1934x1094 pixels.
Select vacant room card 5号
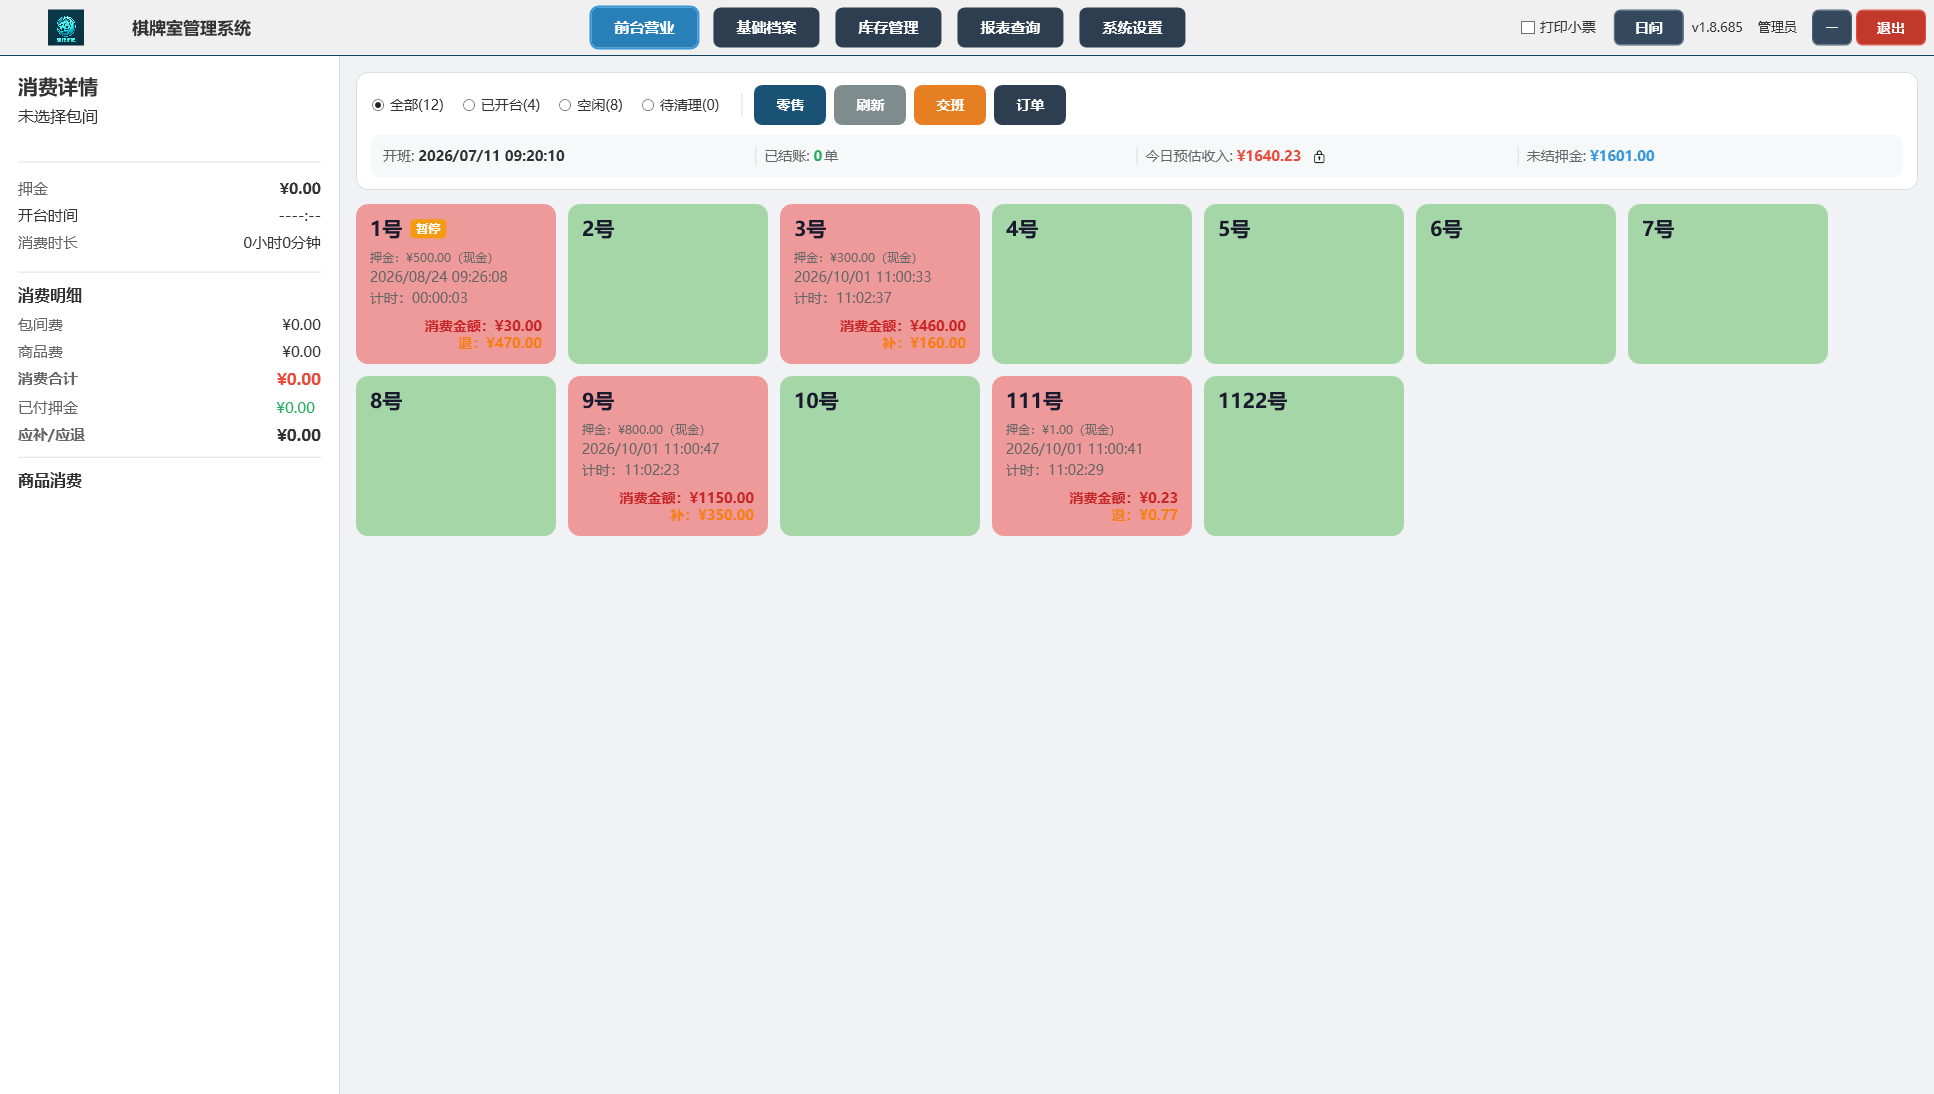coord(1304,284)
